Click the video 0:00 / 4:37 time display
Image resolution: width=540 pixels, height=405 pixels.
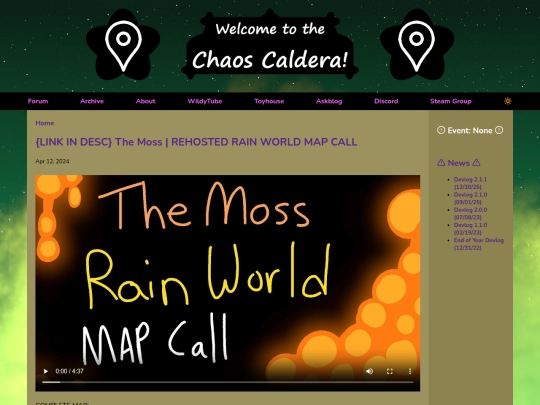(69, 371)
